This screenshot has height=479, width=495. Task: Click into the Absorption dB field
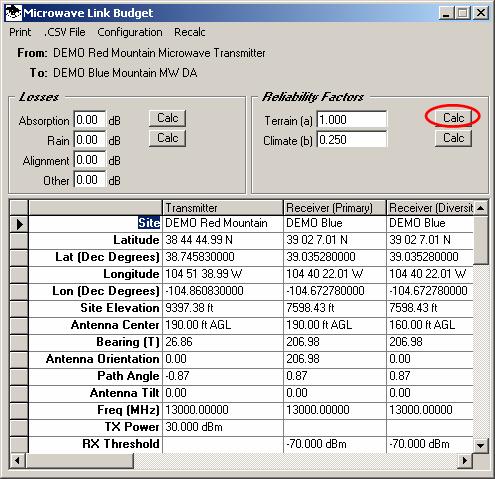click(90, 120)
